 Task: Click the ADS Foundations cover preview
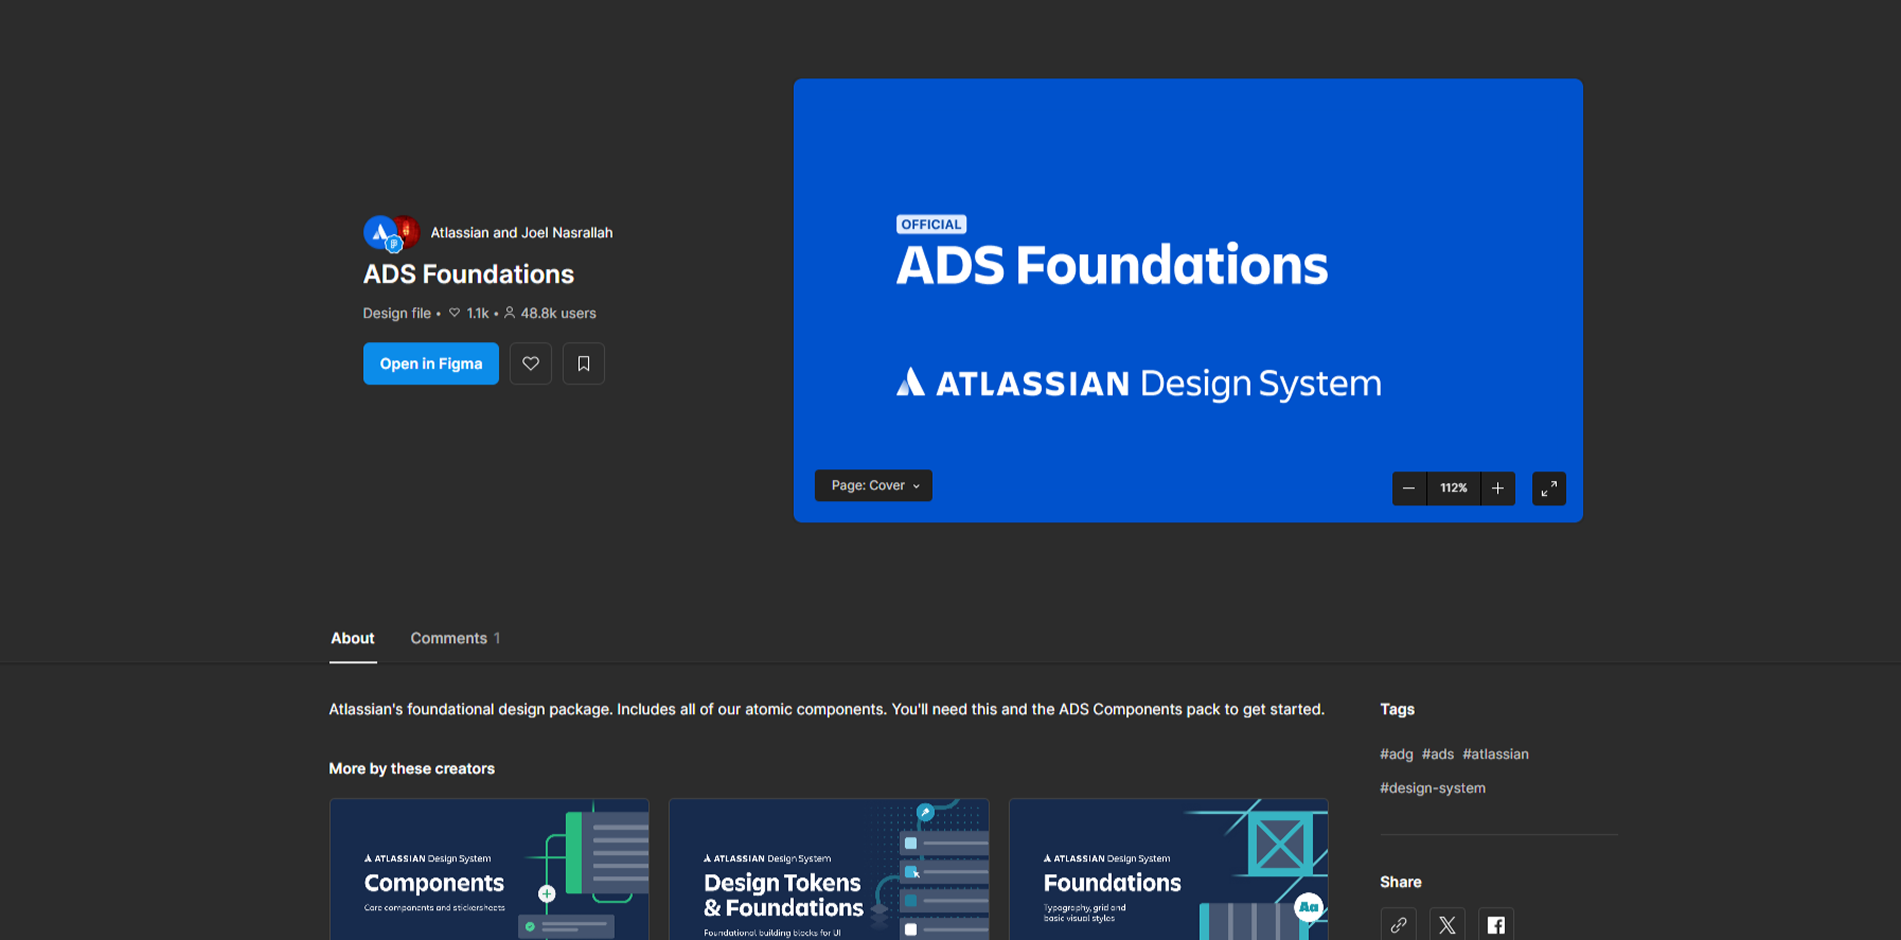coord(1188,300)
